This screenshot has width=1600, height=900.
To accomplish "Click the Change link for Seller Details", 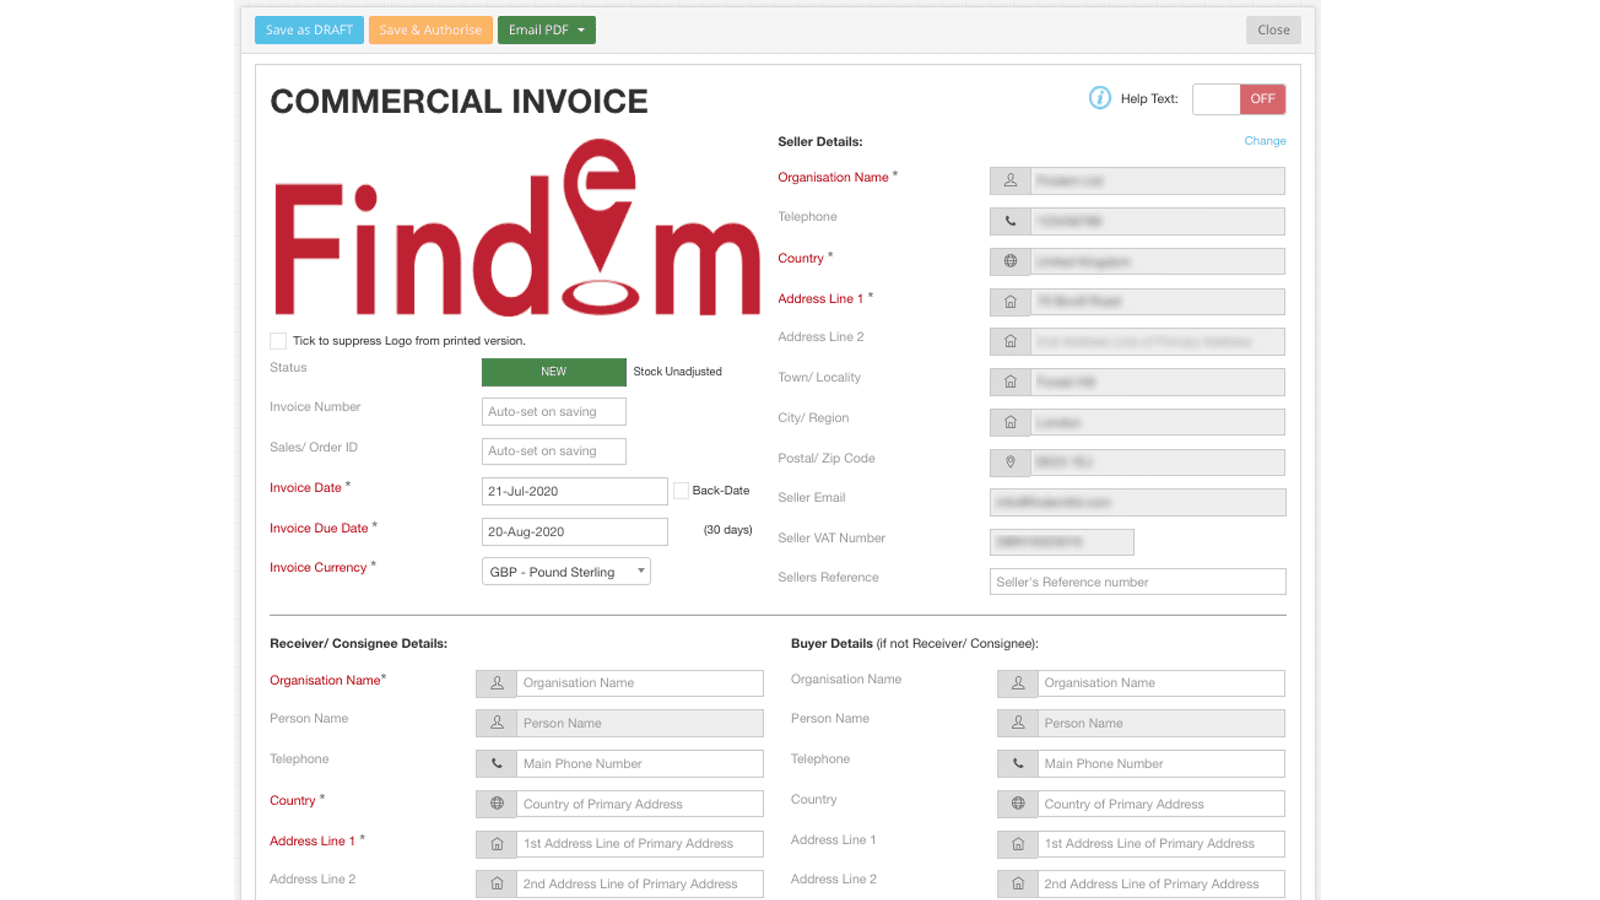I will pos(1264,141).
